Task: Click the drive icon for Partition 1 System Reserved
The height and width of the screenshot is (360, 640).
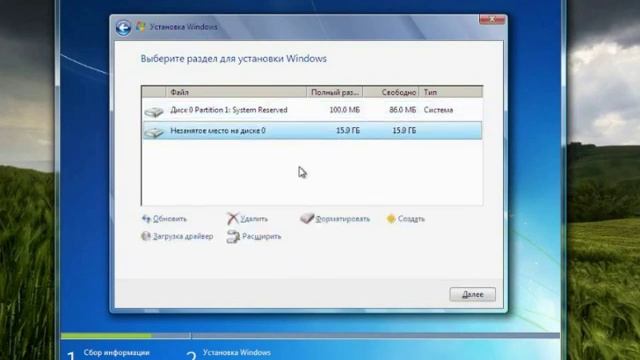Action: [x=154, y=111]
